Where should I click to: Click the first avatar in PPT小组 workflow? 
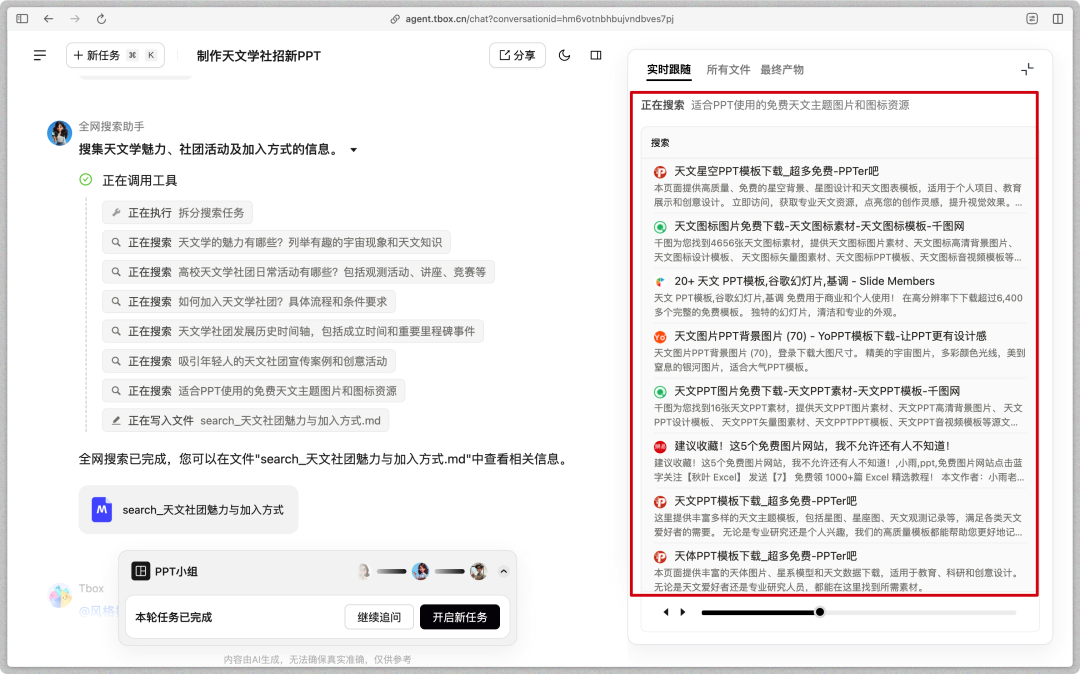(x=364, y=571)
